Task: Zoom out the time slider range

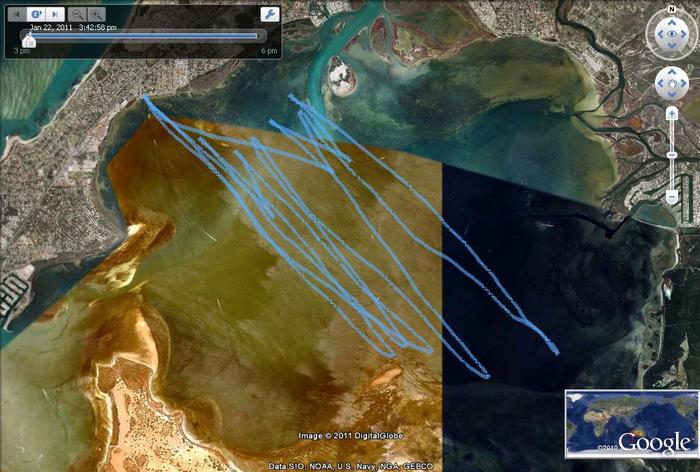Action: [x=79, y=14]
